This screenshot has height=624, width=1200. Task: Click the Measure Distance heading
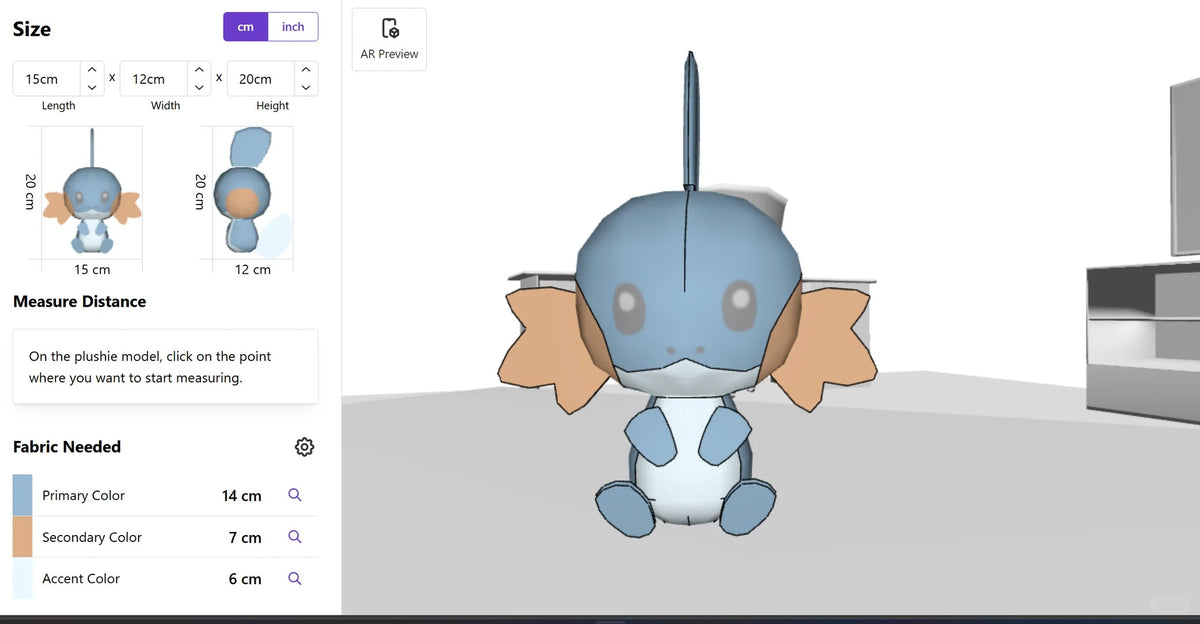point(79,301)
